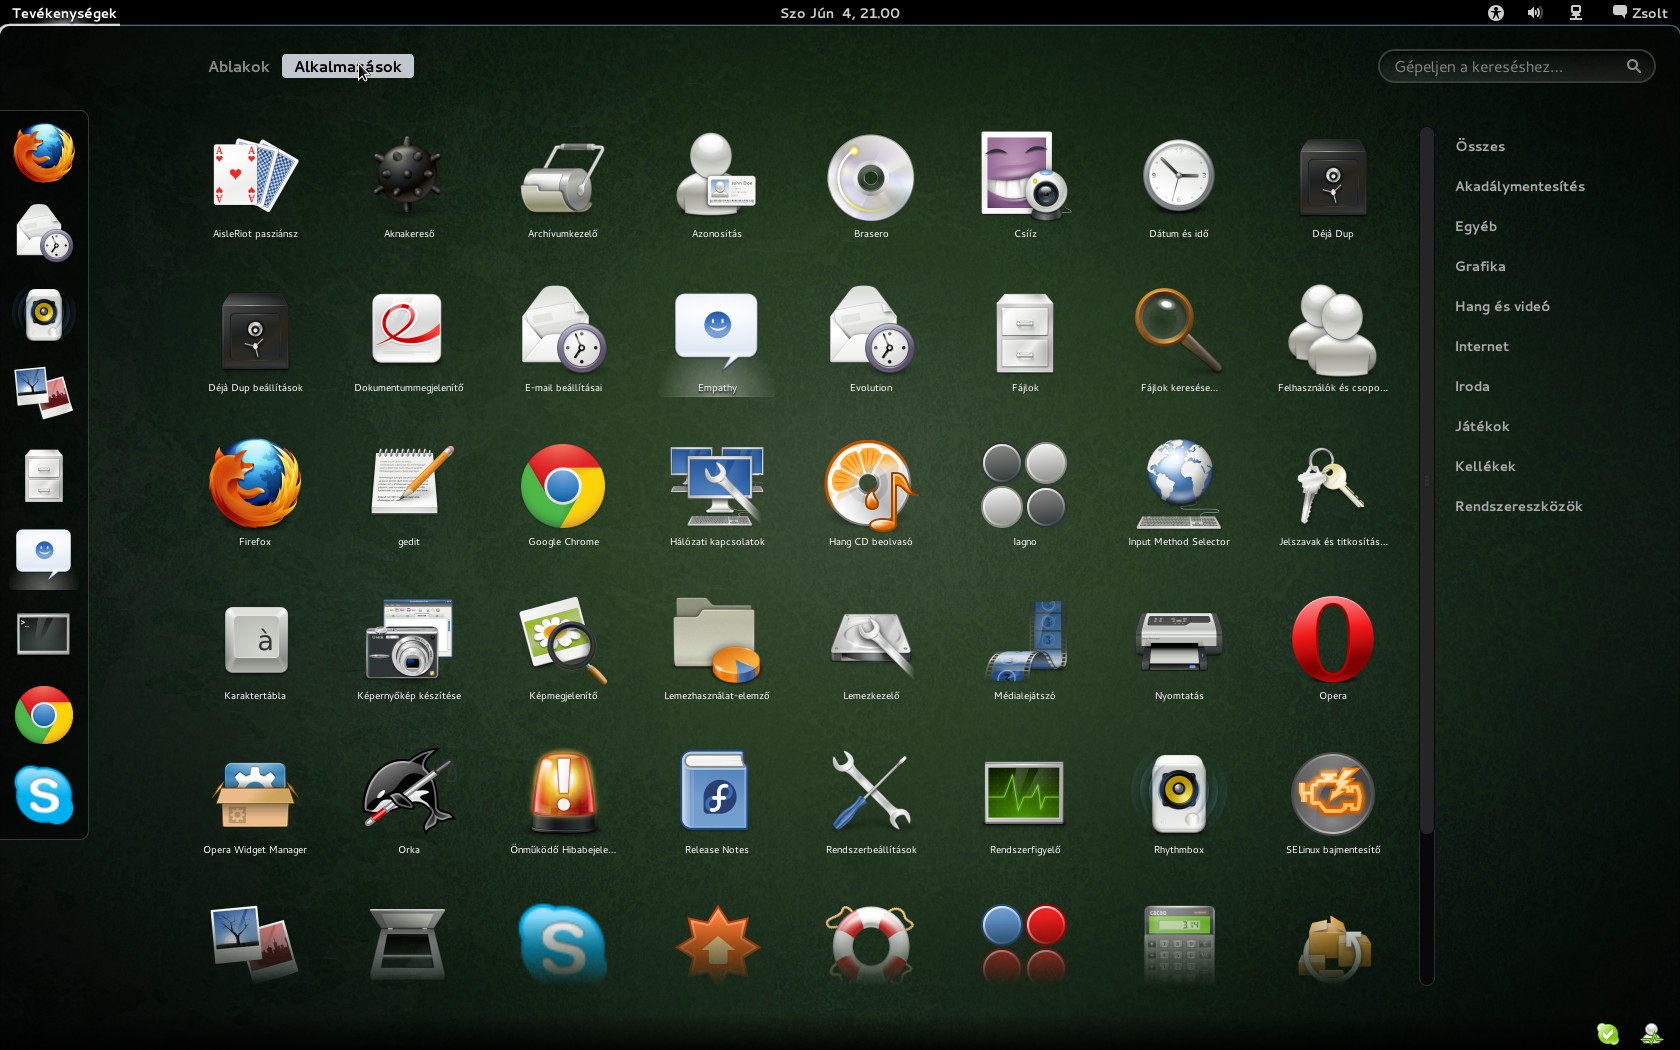Filter by Rendszereszközök category
Screen dimensions: 1680x1050
click(x=1518, y=506)
